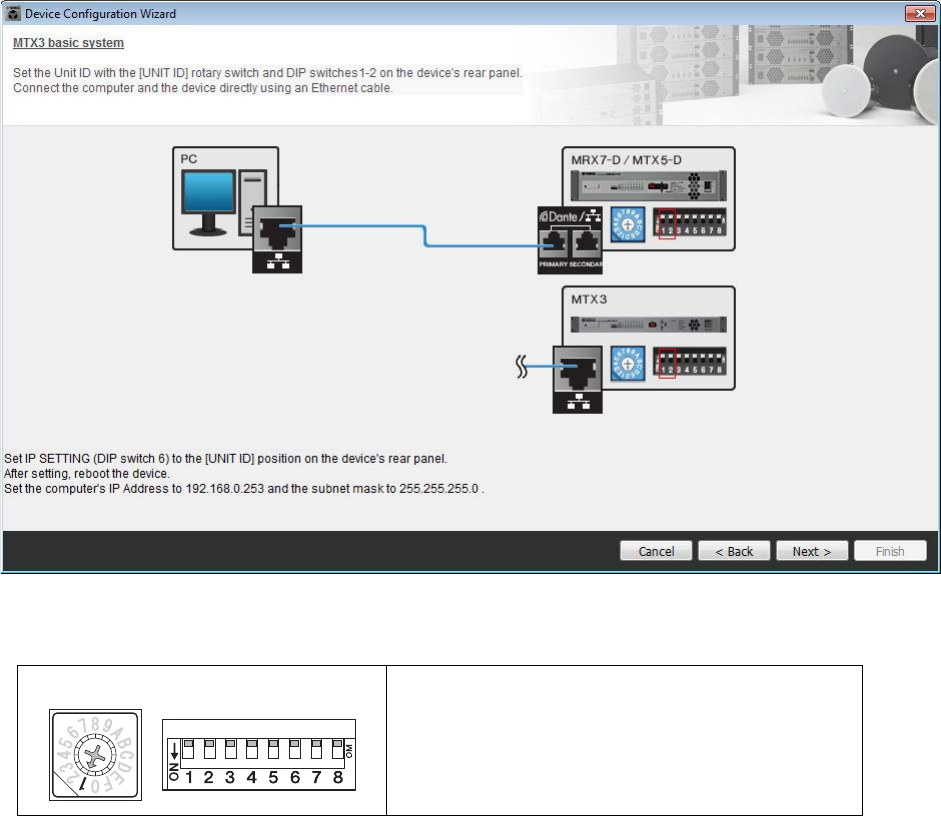Click the Ethernet cable connection instruction text

[x=203, y=88]
